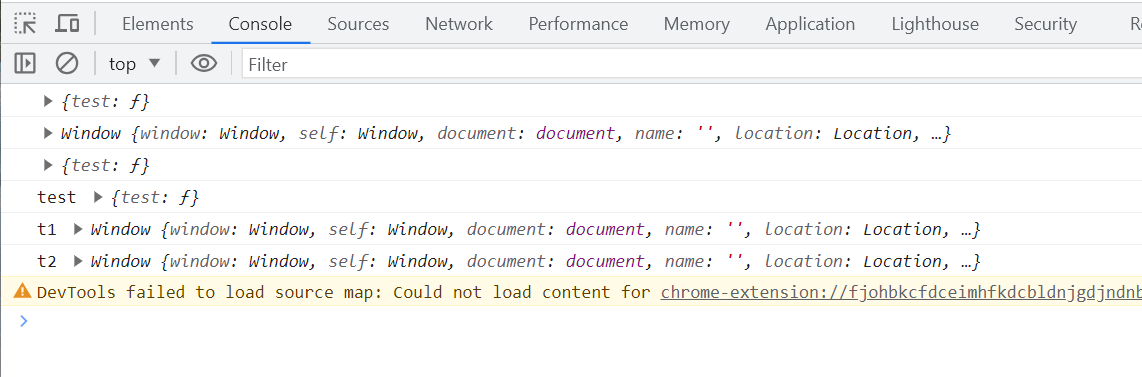Toggle the device toolbar icon
The height and width of the screenshot is (377, 1142).
point(67,24)
